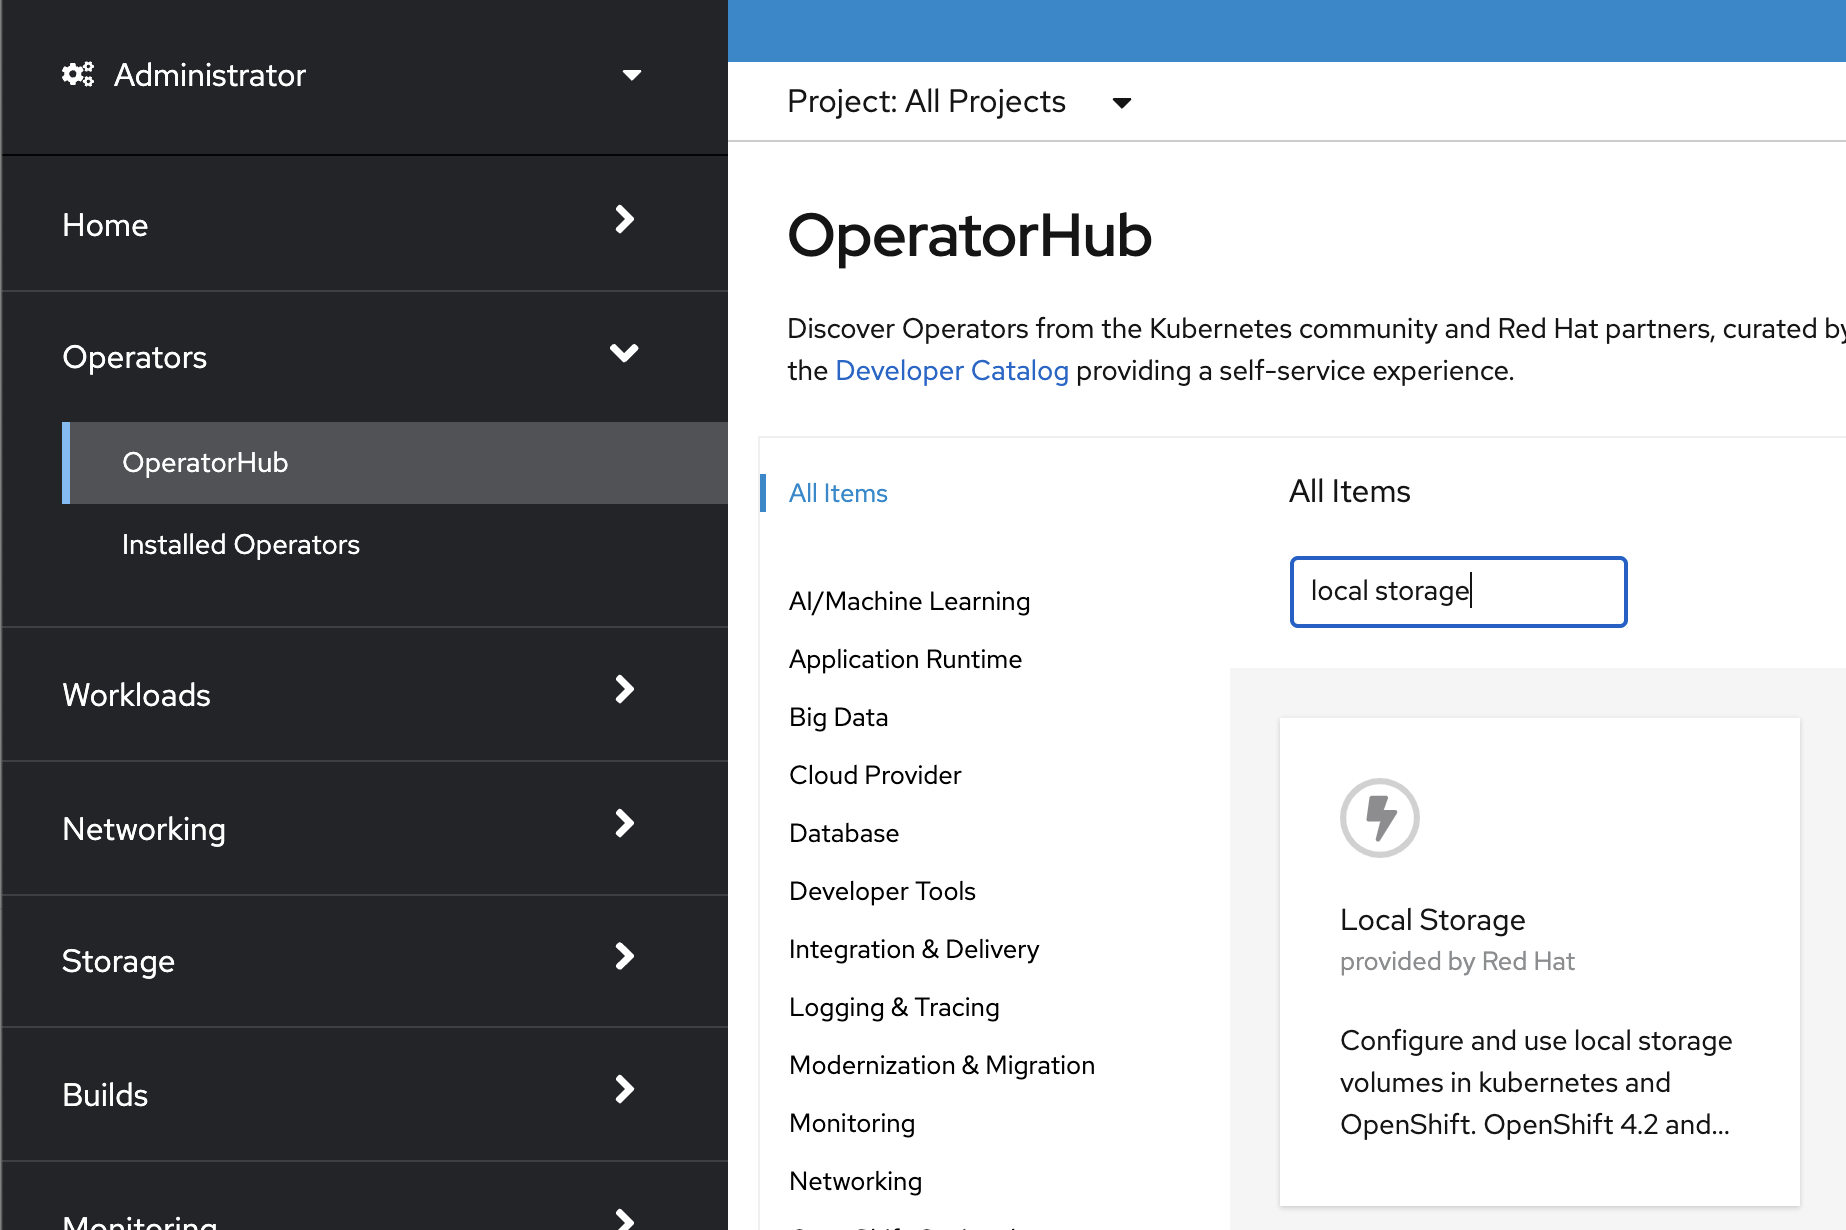This screenshot has height=1230, width=1846.
Task: Click the All Items results heading
Action: [x=1349, y=491]
